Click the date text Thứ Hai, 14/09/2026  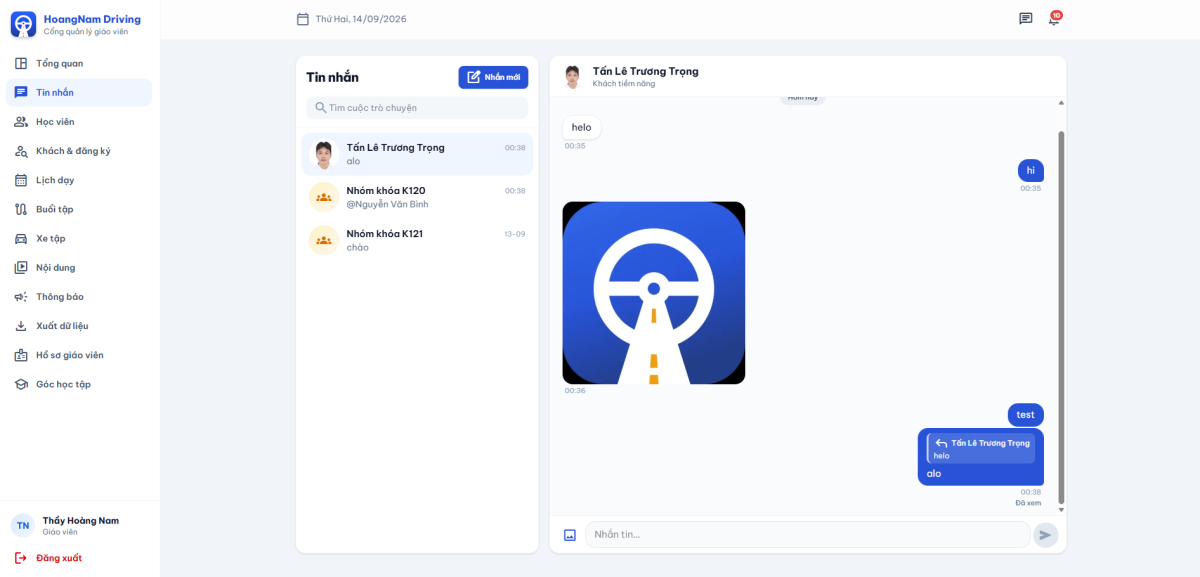[361, 19]
